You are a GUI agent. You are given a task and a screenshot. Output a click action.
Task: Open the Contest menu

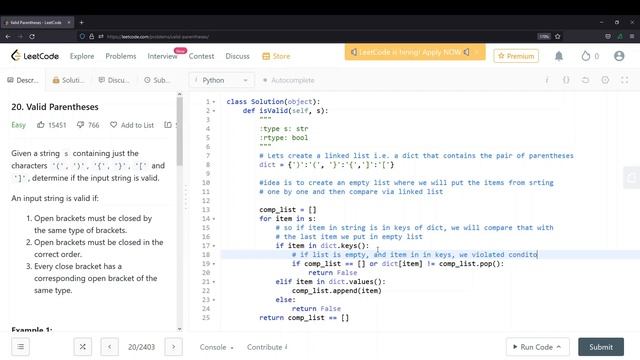click(201, 56)
